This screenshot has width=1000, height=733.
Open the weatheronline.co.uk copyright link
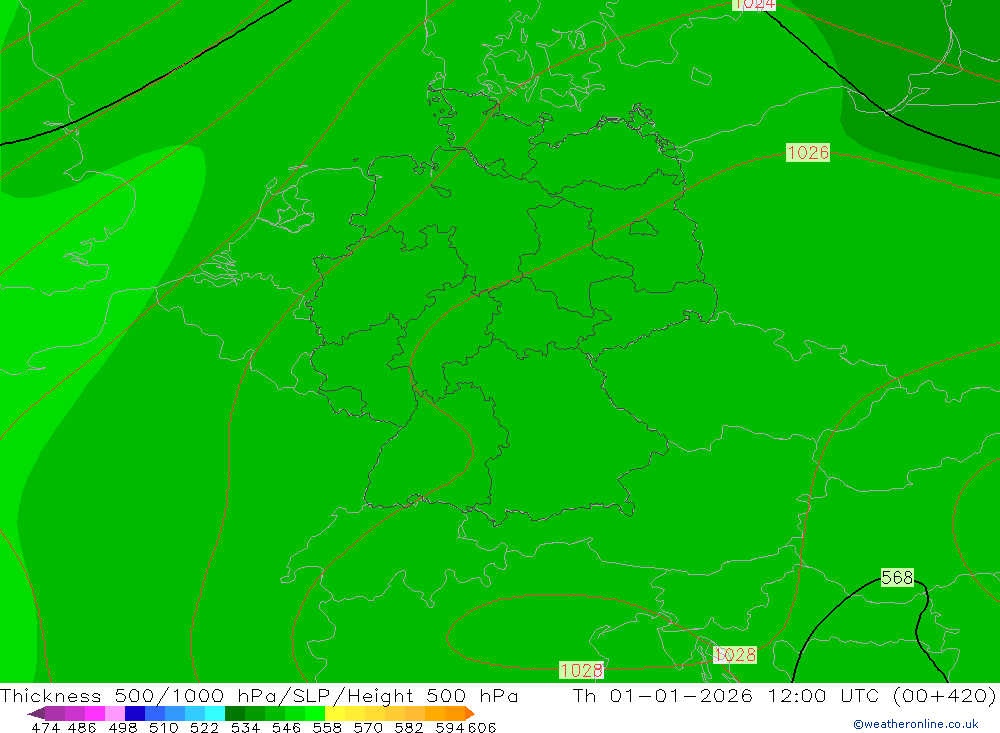pos(916,724)
